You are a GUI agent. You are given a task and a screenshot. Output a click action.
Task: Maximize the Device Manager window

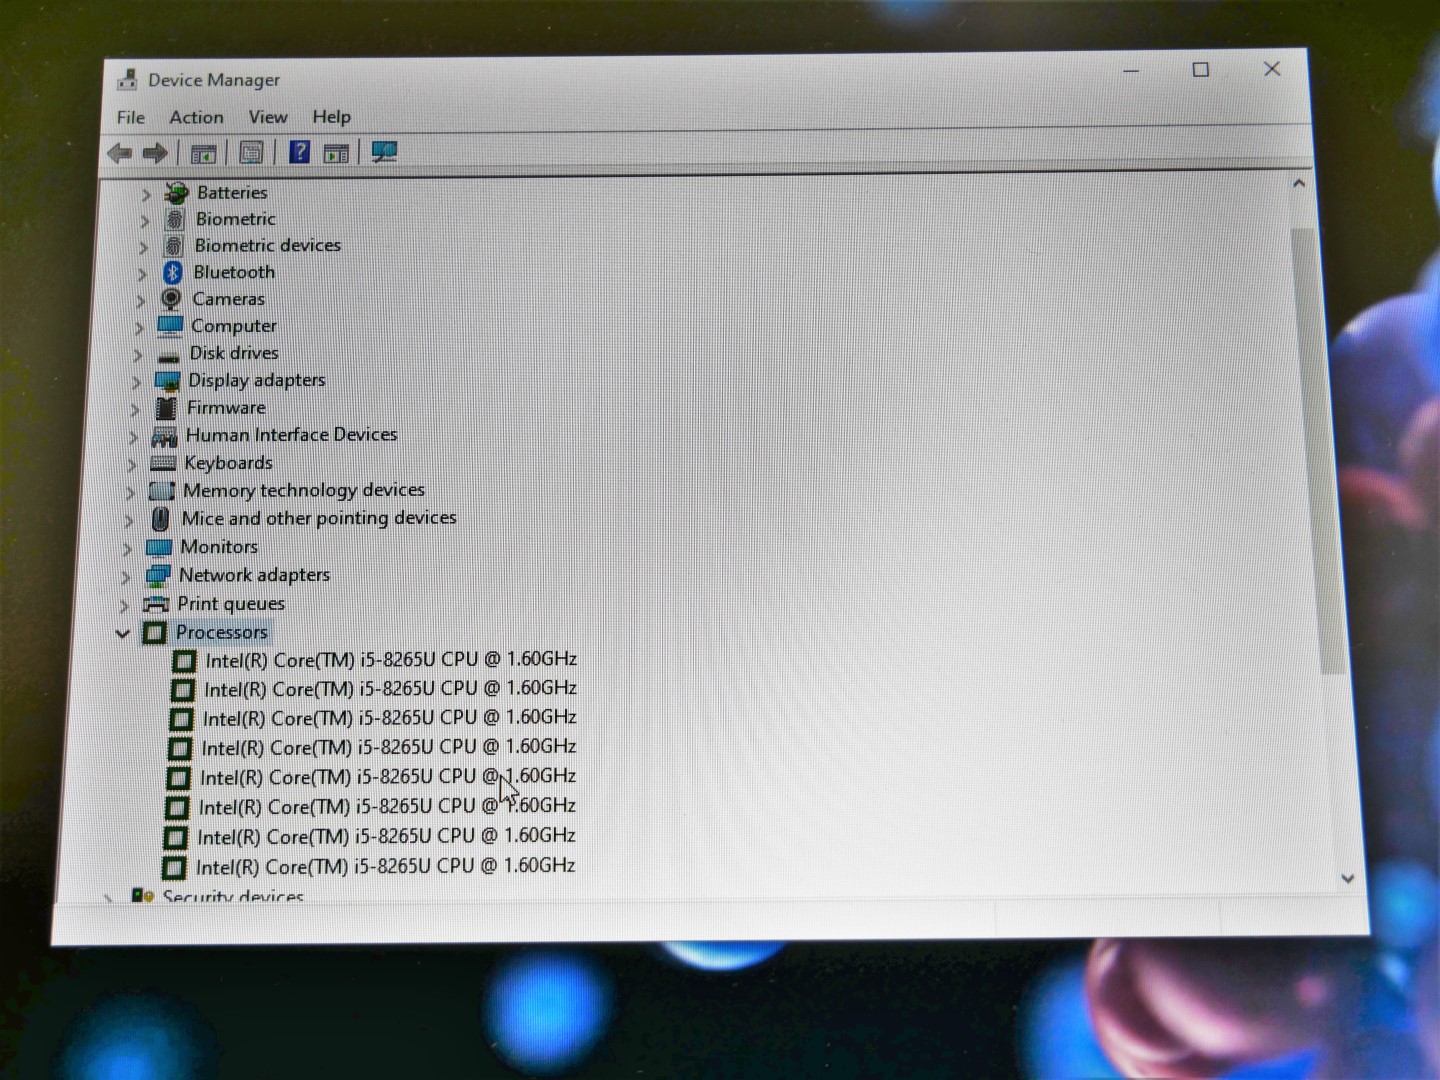(x=1201, y=69)
